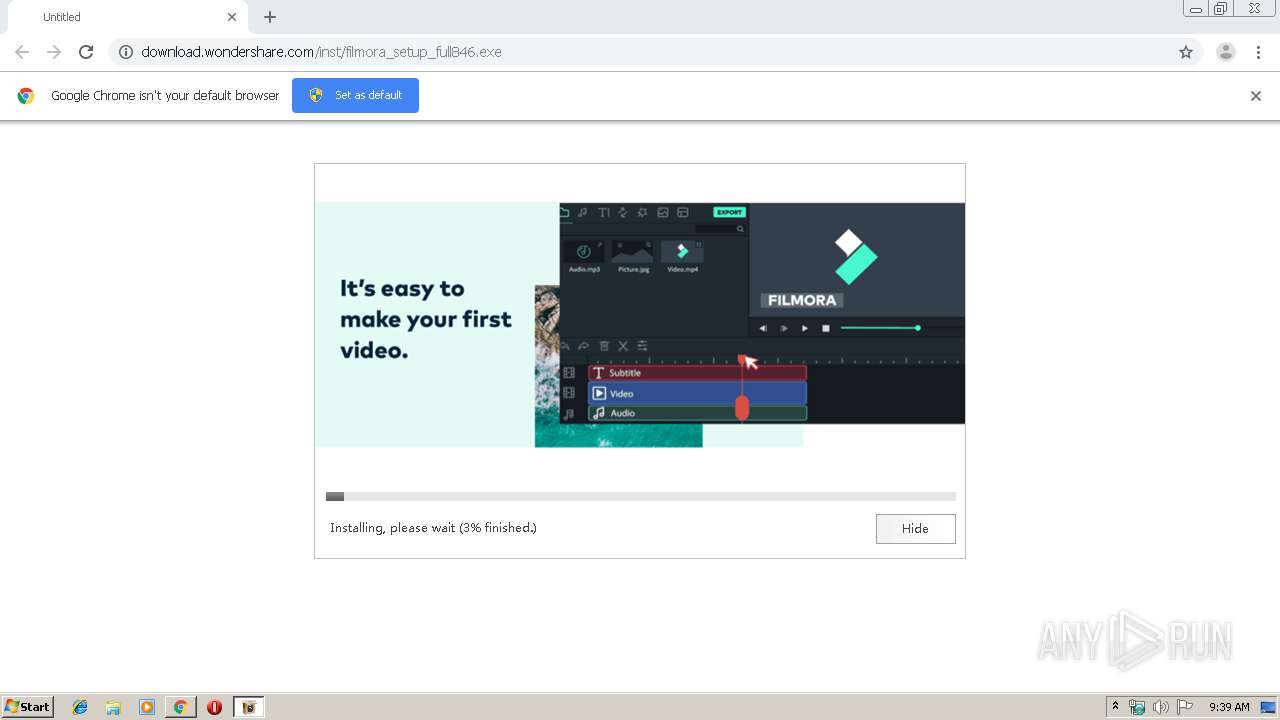Viewport: 1280px width, 720px height.
Task: Restore down the Chrome window
Action: (1221, 9)
